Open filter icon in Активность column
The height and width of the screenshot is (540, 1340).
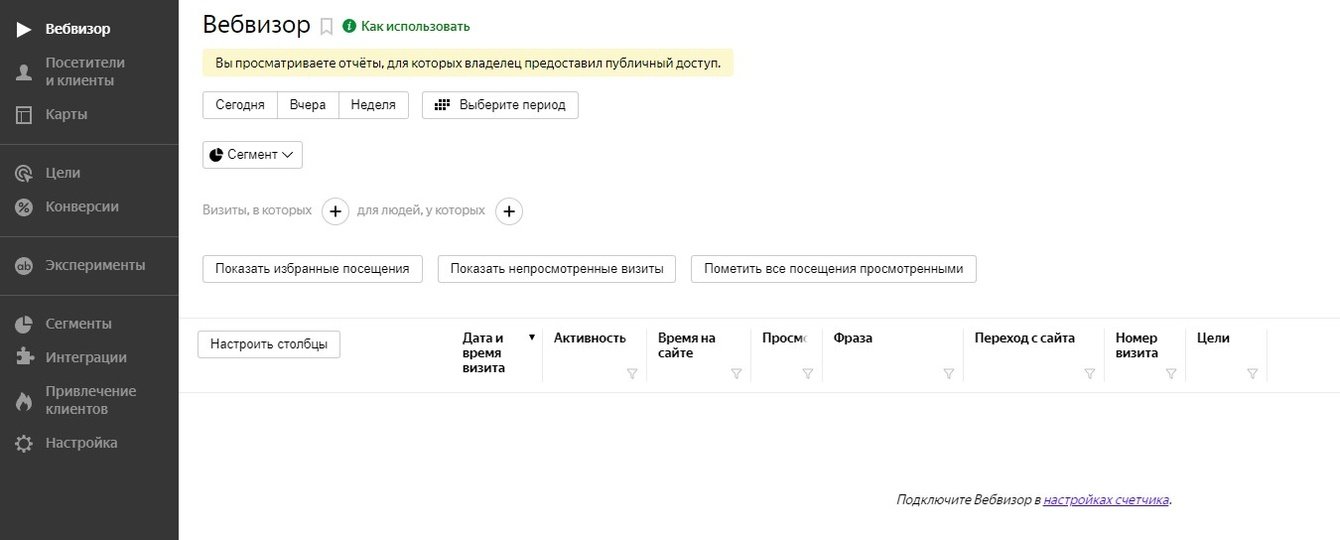[632, 374]
